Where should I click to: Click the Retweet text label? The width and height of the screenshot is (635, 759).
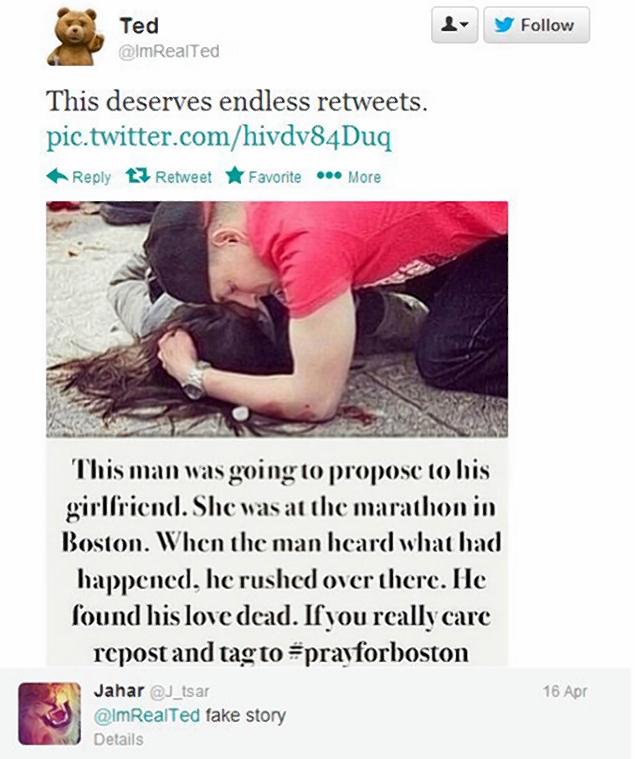pyautogui.click(x=183, y=177)
